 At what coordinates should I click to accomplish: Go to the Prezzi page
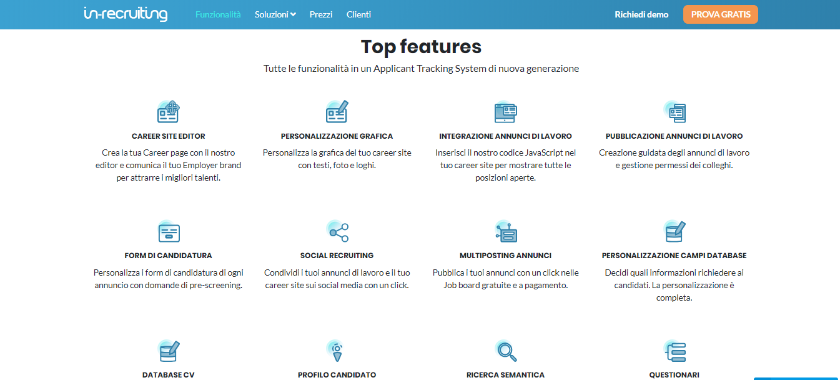click(321, 14)
